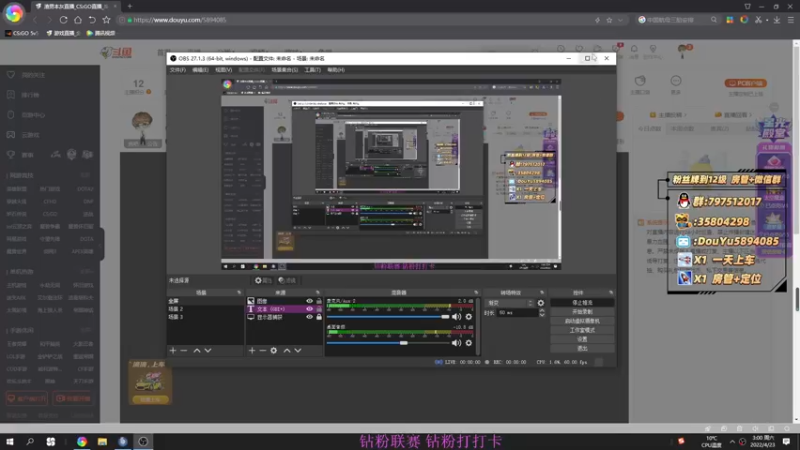Screen dimensions: 800x450
Task: Decrease transition duration with the down stepper
Action: [x=542, y=315]
